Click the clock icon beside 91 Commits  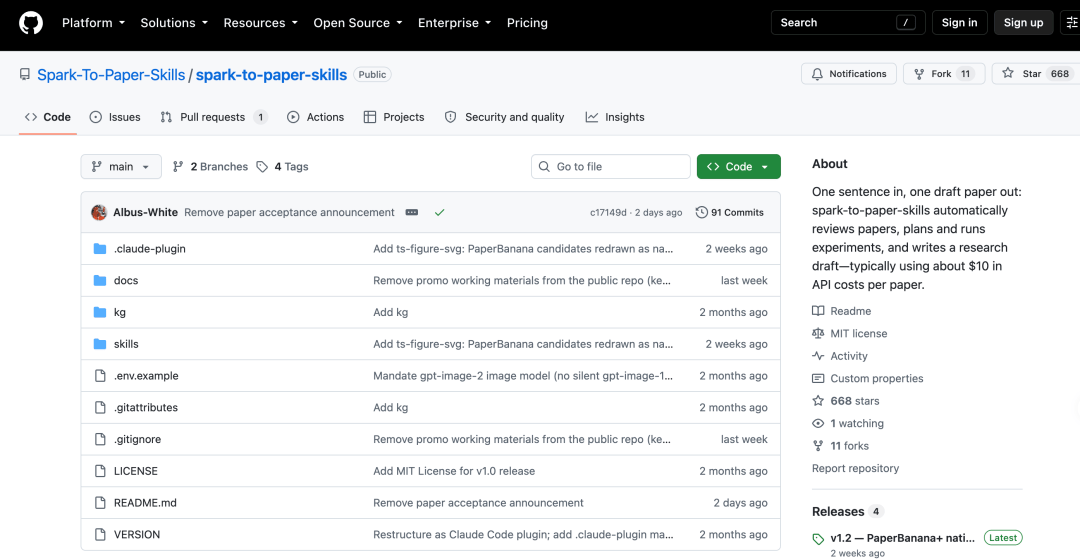coord(701,212)
